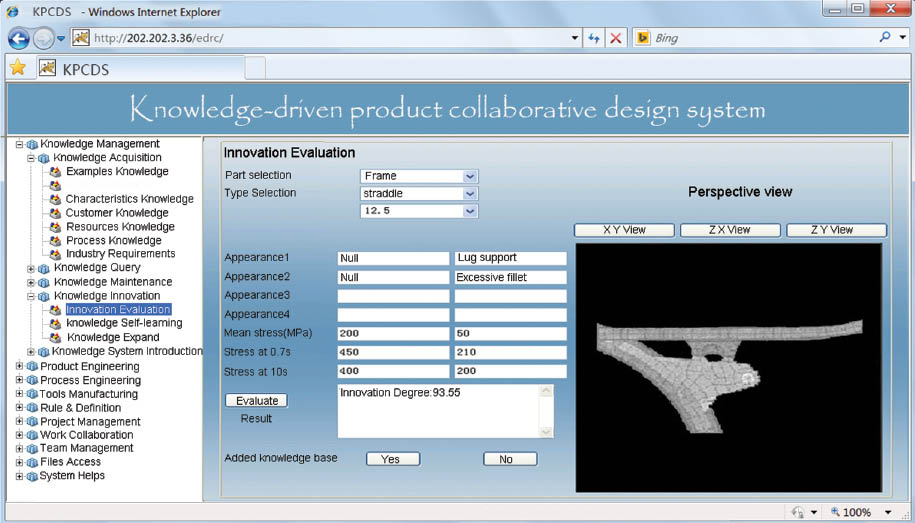Image resolution: width=915 pixels, height=523 pixels.
Task: Click the browser Back arrow button
Action: (x=19, y=38)
